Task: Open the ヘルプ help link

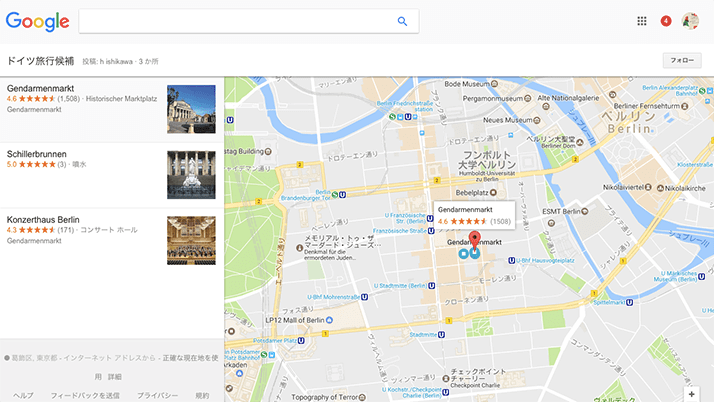Action: pyautogui.click(x=24, y=396)
